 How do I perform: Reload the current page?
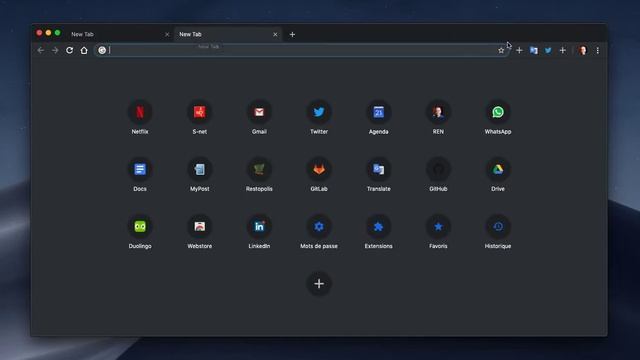click(69, 50)
